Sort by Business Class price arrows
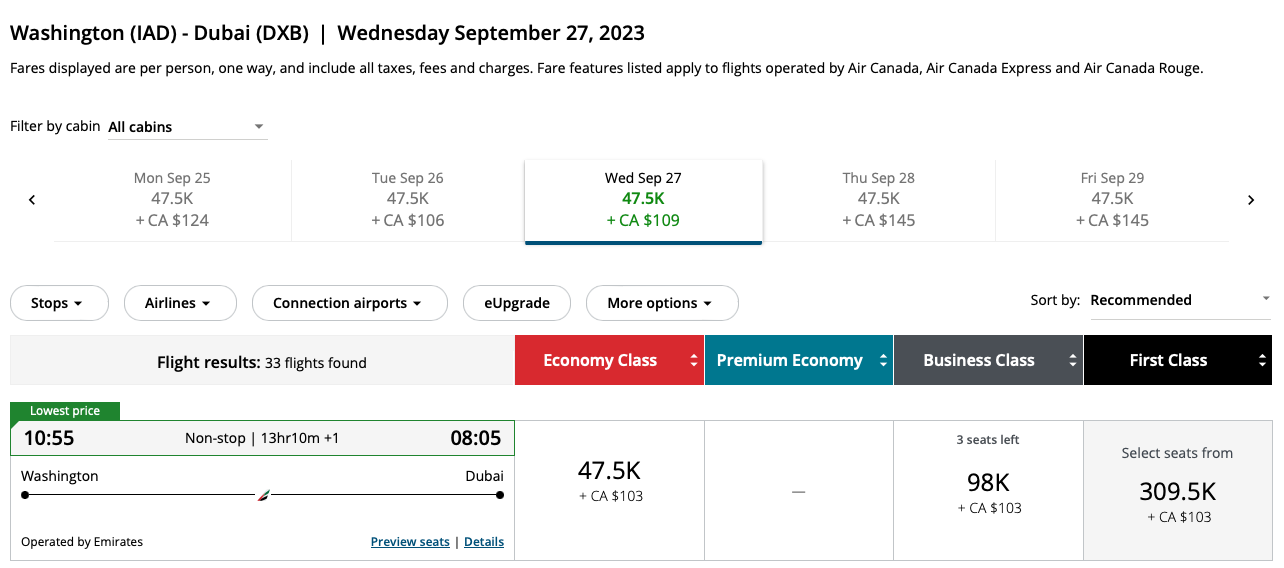The height and width of the screenshot is (568, 1284). tap(1073, 360)
